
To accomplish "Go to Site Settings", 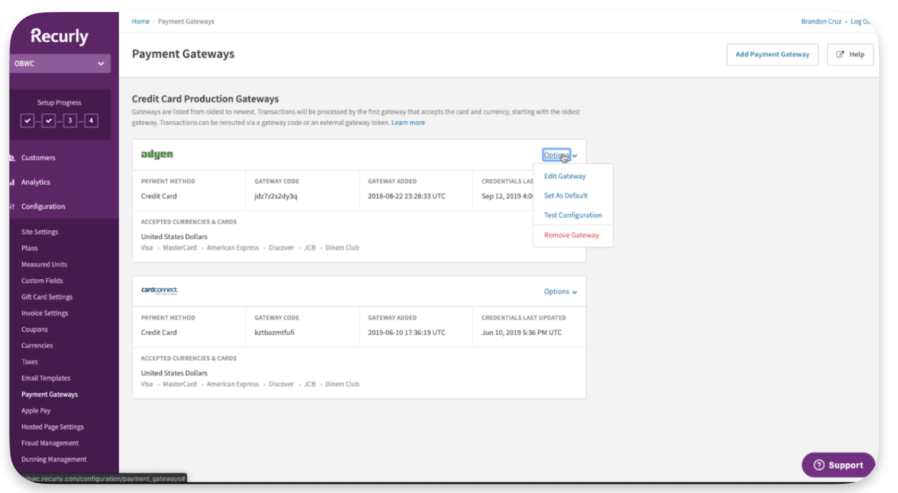I will [40, 232].
